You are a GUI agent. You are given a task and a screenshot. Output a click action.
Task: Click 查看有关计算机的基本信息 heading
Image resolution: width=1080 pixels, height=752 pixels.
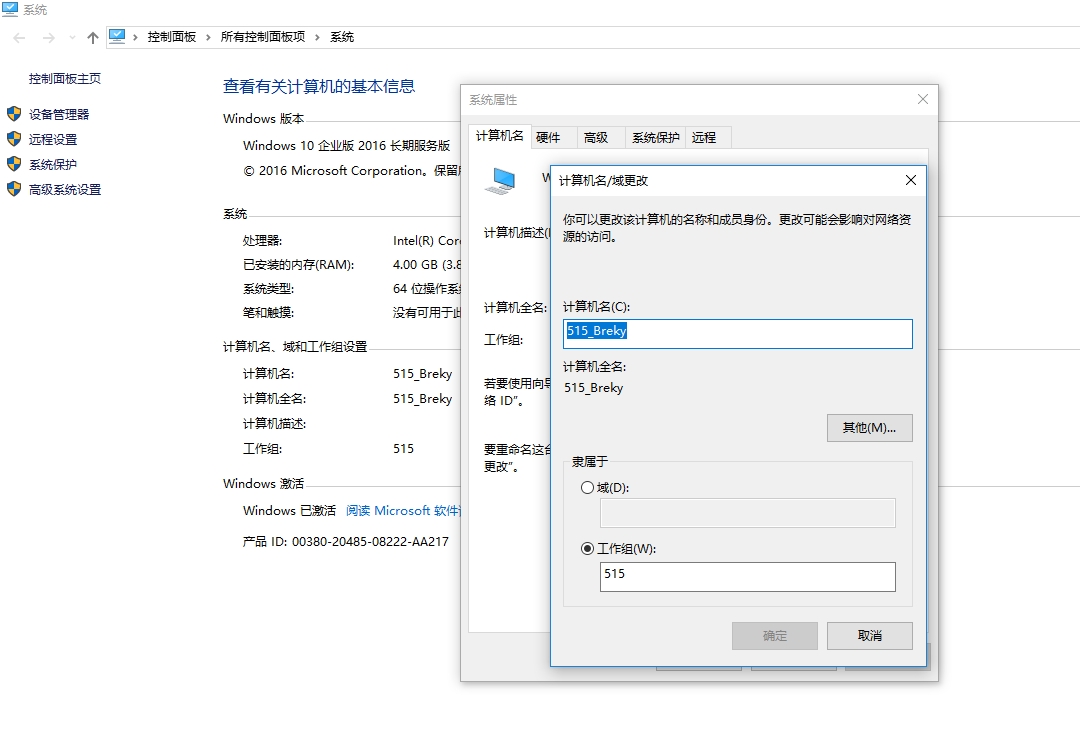pos(319,86)
